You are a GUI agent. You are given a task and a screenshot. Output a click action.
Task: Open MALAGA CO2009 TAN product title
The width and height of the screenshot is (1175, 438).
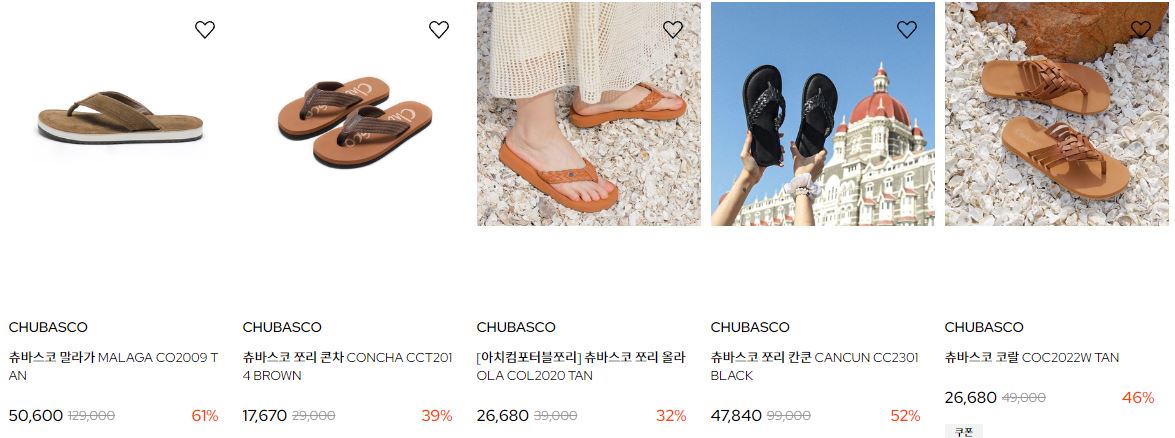coord(113,366)
